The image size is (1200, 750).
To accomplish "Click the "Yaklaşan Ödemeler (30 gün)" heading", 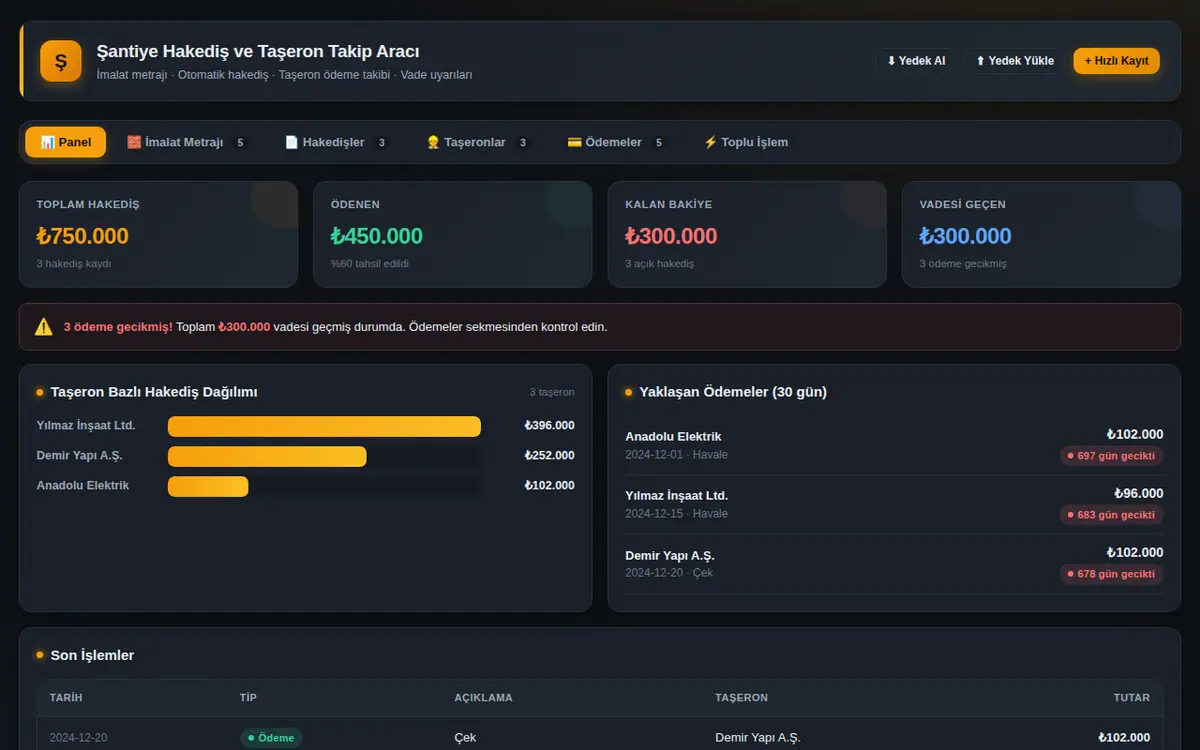I will coord(733,392).
